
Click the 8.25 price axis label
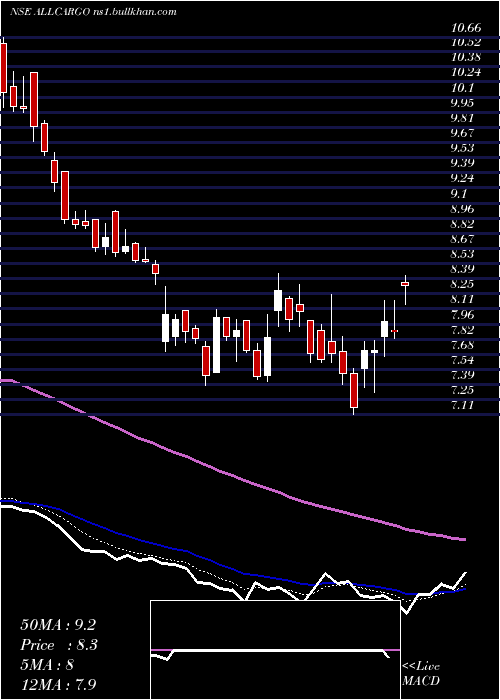click(x=462, y=284)
